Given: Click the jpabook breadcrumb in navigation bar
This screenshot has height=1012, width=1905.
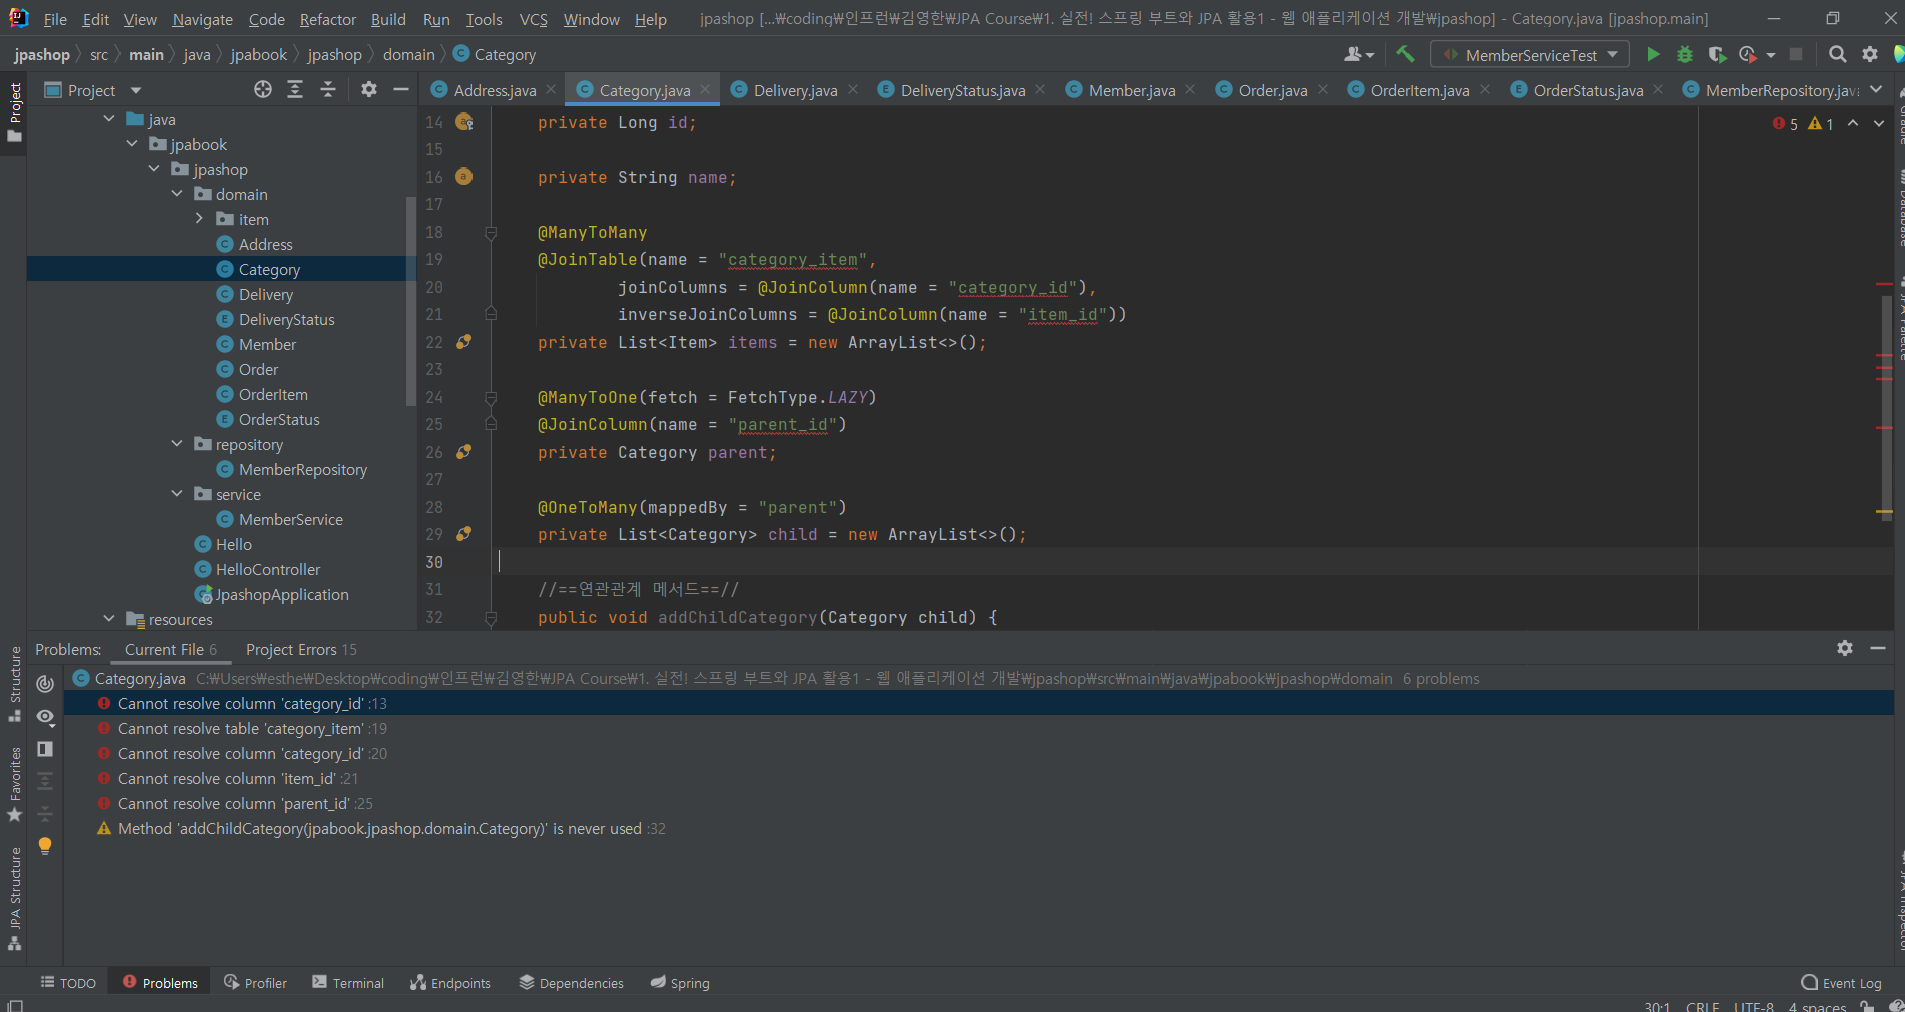Looking at the screenshot, I should [258, 54].
